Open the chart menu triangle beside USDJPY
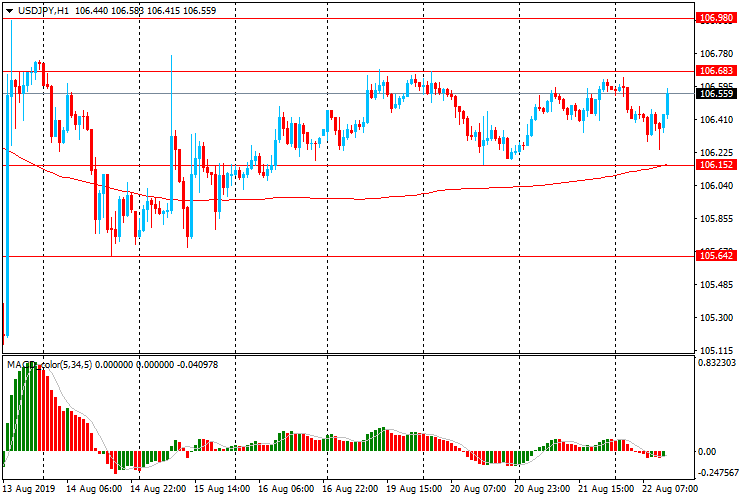Image resolution: width=740 pixels, height=500 pixels. point(9,10)
